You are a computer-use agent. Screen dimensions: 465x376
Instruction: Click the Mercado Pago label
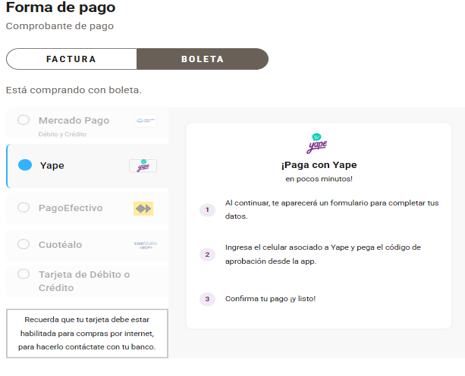coord(74,120)
